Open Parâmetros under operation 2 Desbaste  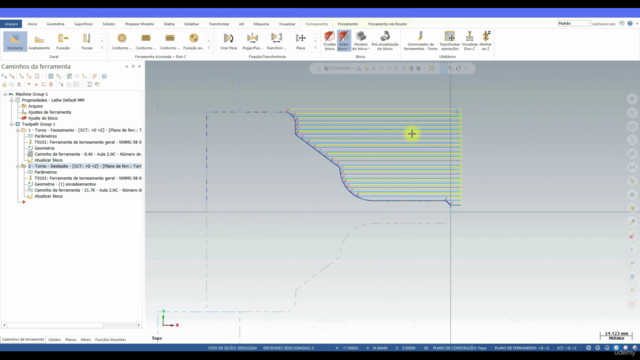click(x=46, y=172)
